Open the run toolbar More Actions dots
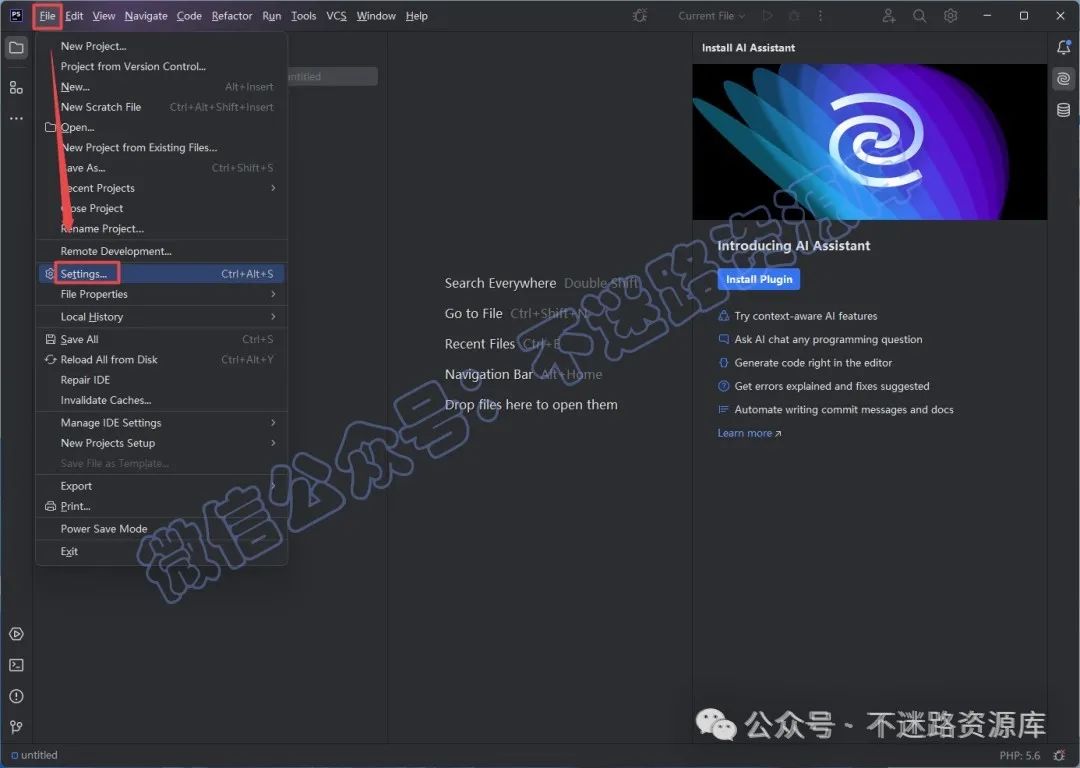 pos(820,16)
